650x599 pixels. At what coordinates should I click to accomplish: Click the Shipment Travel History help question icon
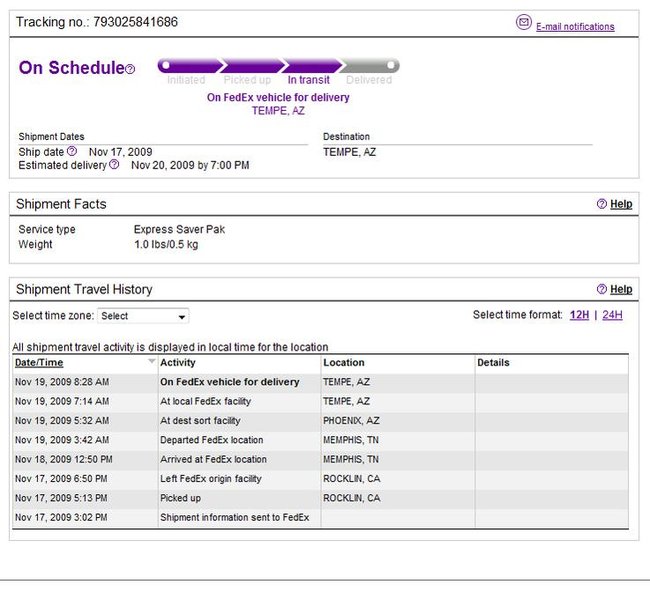click(601, 289)
